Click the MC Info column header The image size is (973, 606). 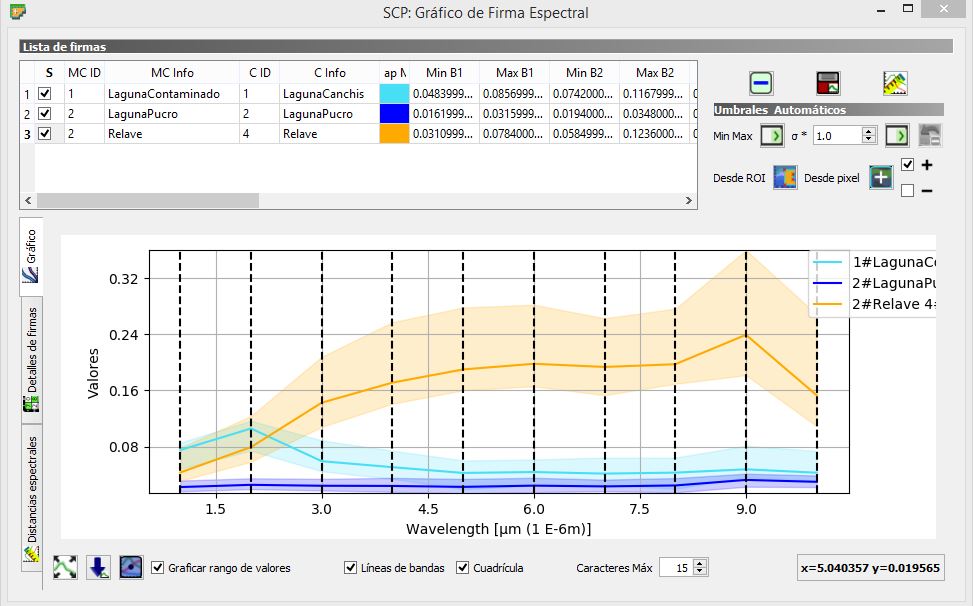coord(172,73)
